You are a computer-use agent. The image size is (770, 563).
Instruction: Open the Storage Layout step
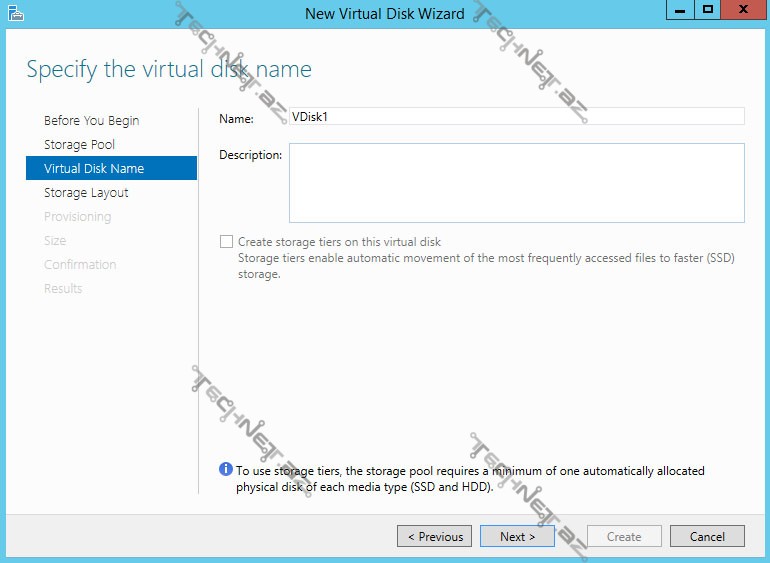(x=86, y=193)
